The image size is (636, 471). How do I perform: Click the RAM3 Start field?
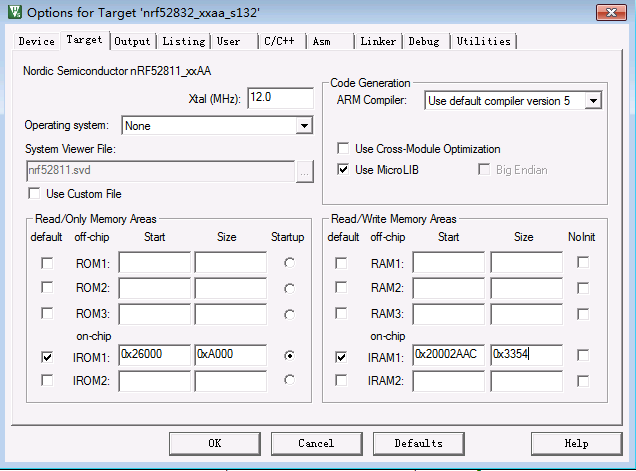pyautogui.click(x=449, y=314)
